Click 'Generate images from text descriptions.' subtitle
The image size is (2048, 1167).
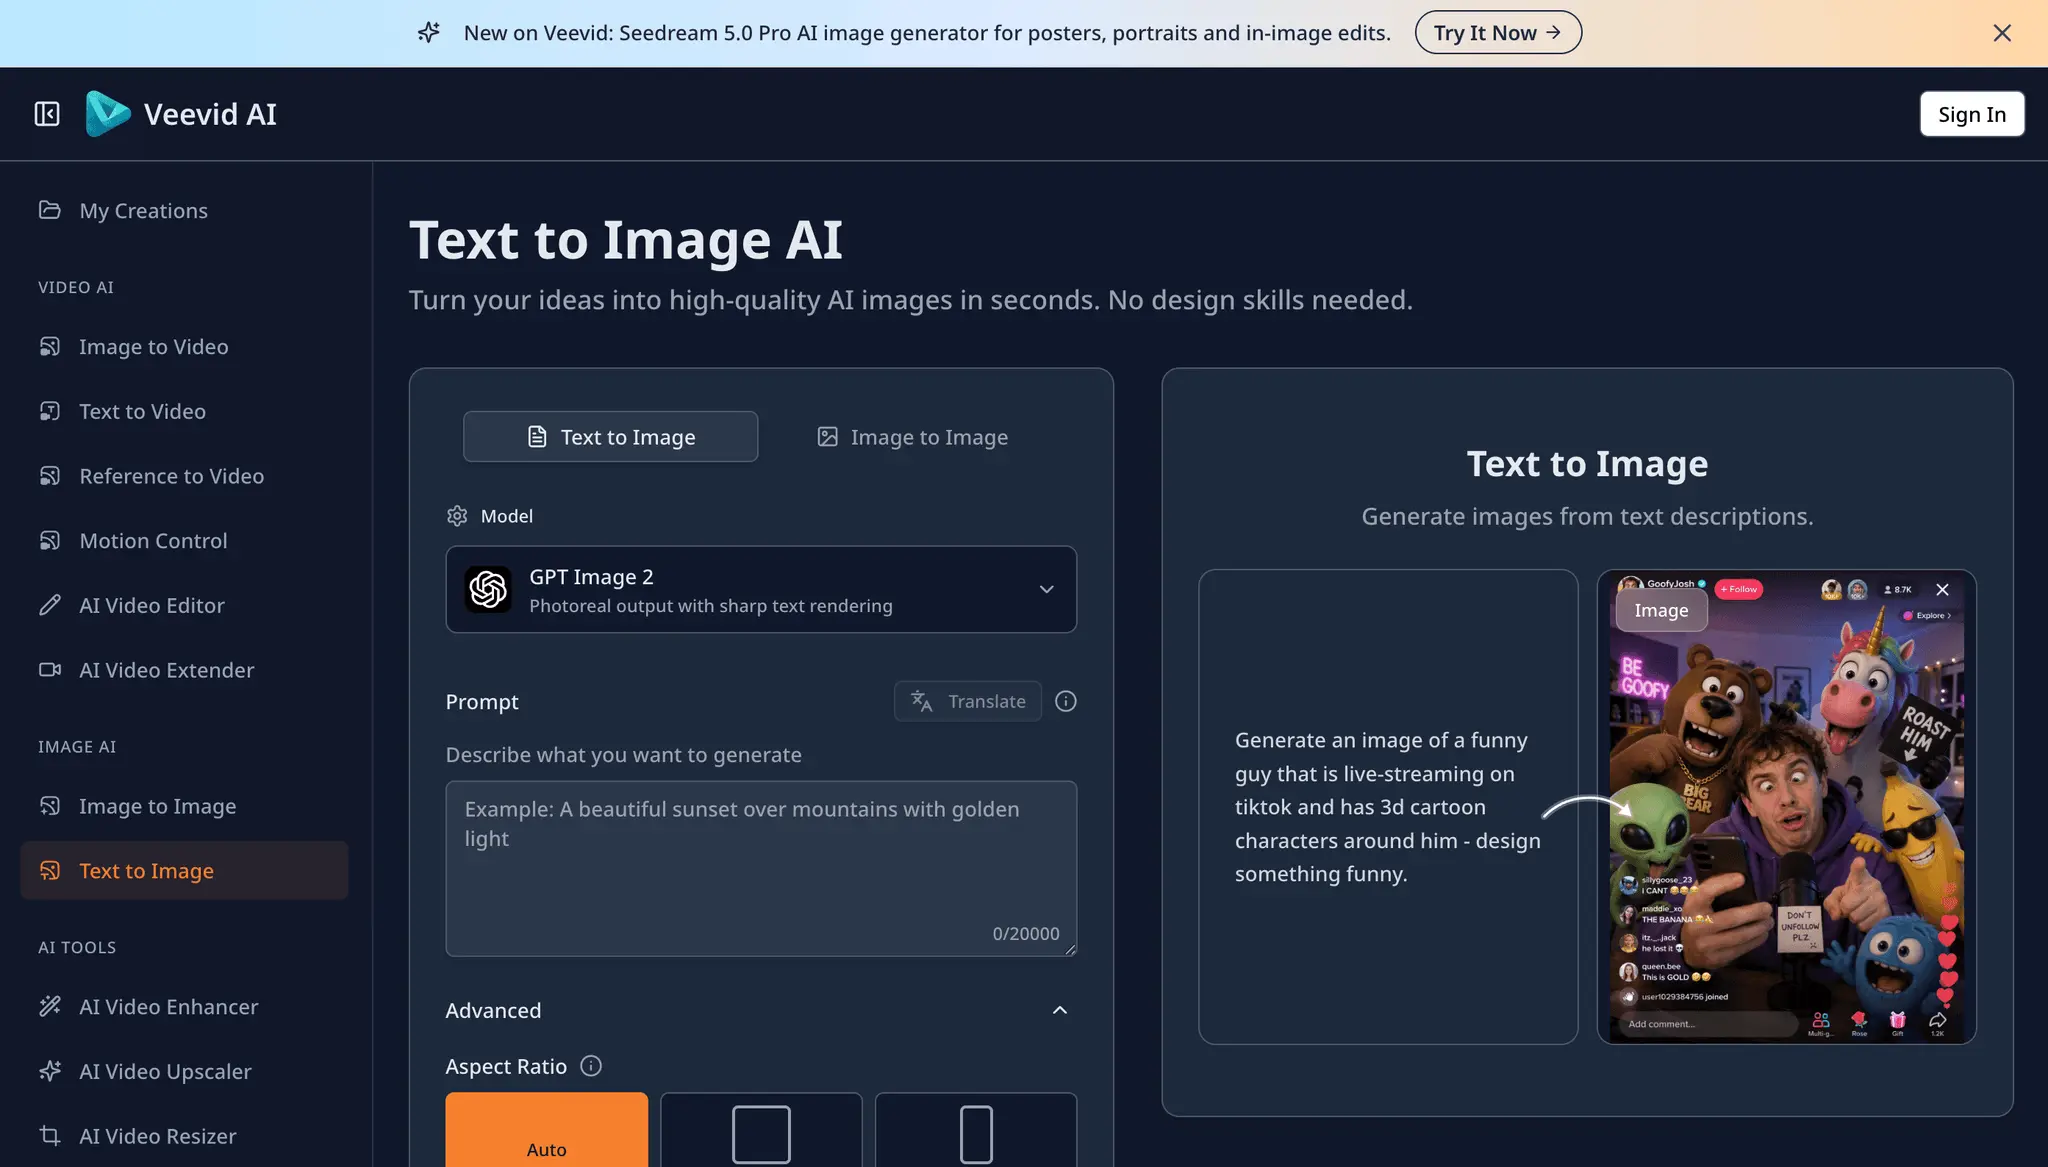(1587, 516)
